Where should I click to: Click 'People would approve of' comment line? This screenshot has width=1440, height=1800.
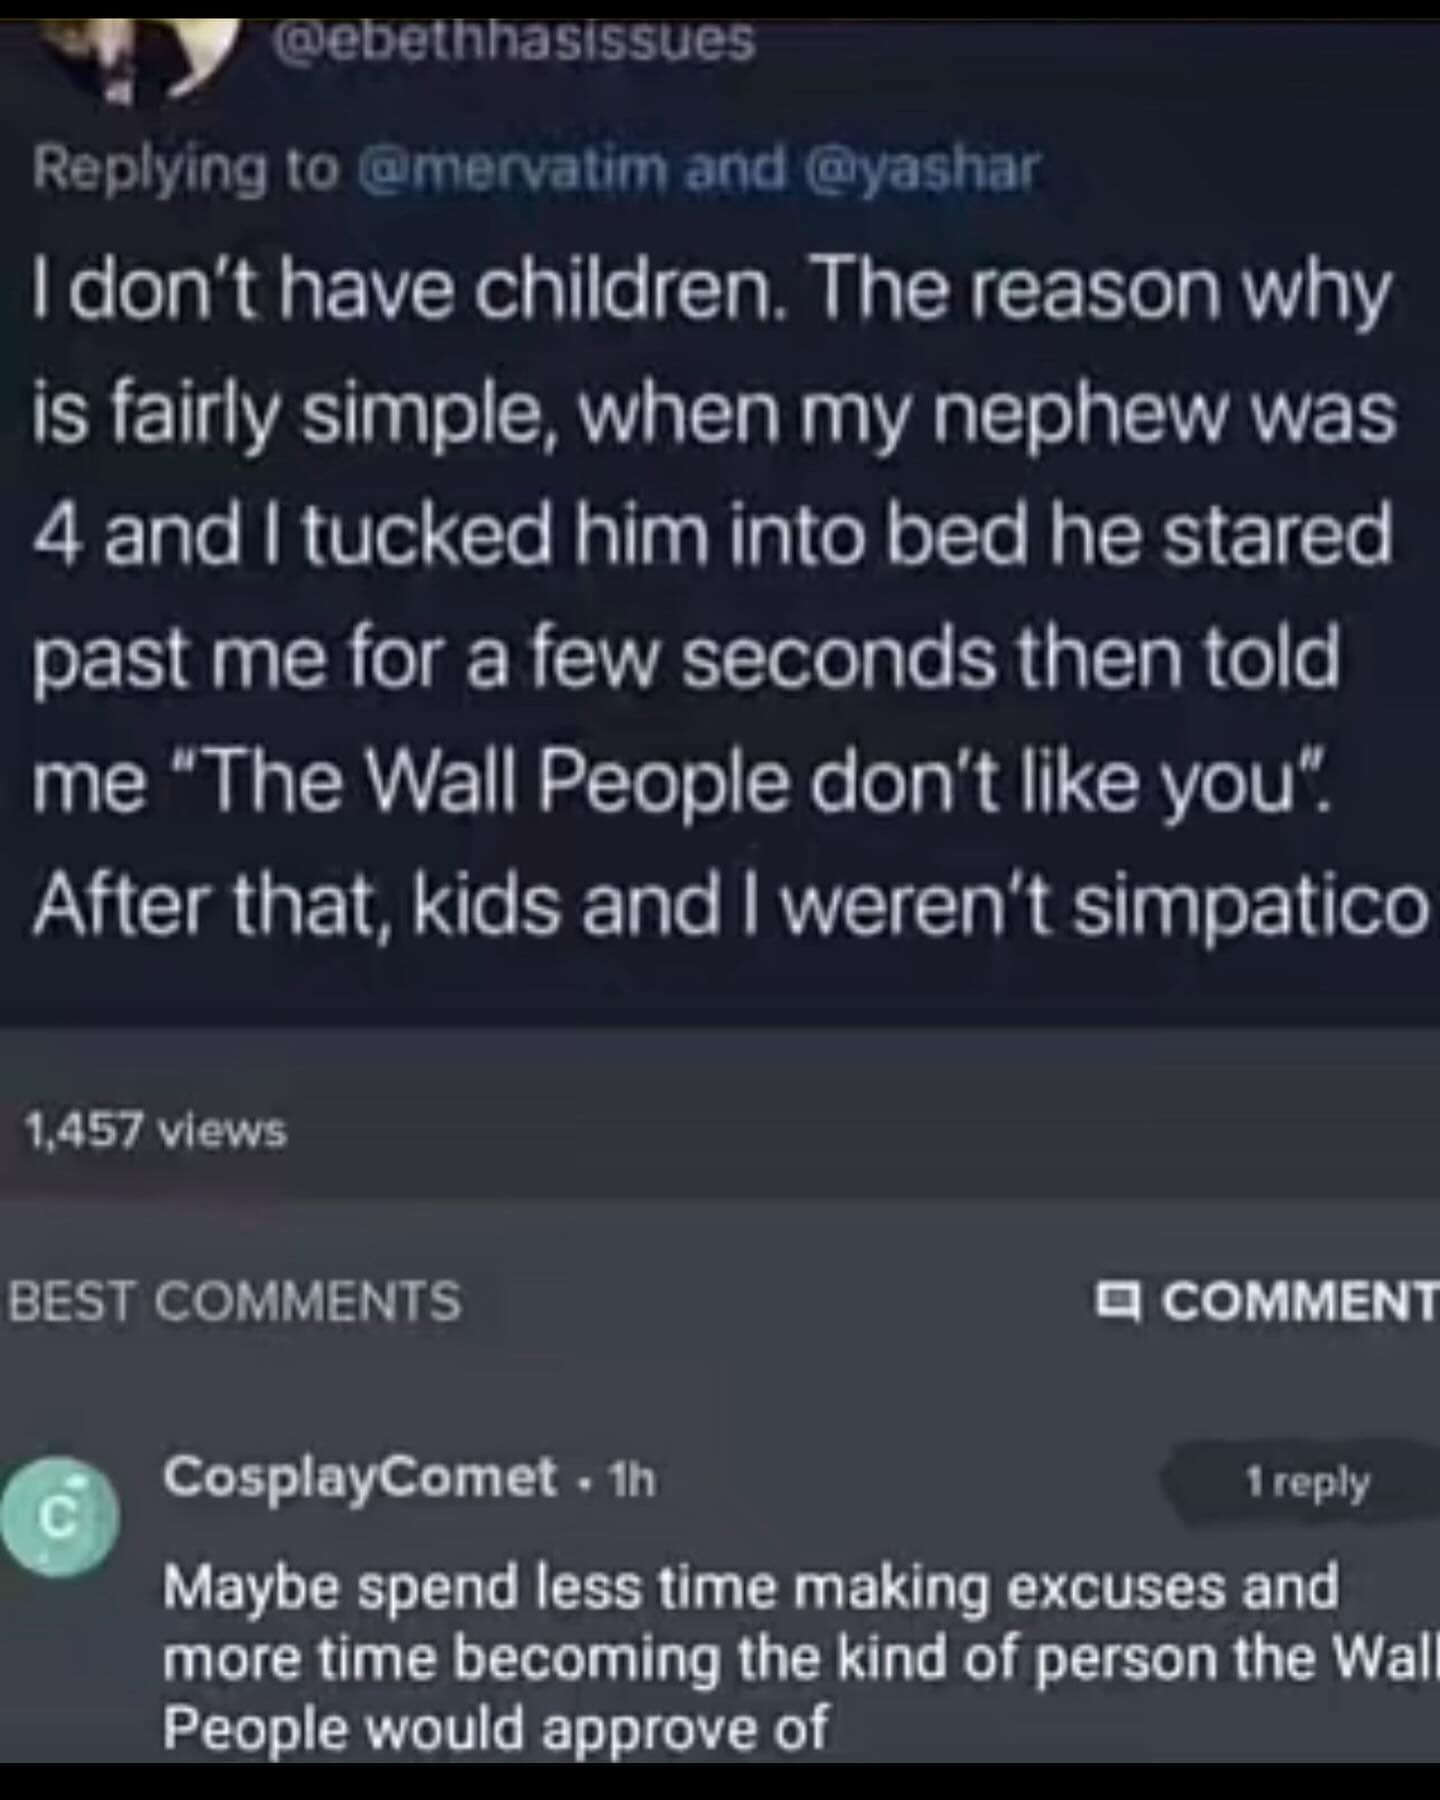(x=496, y=1728)
